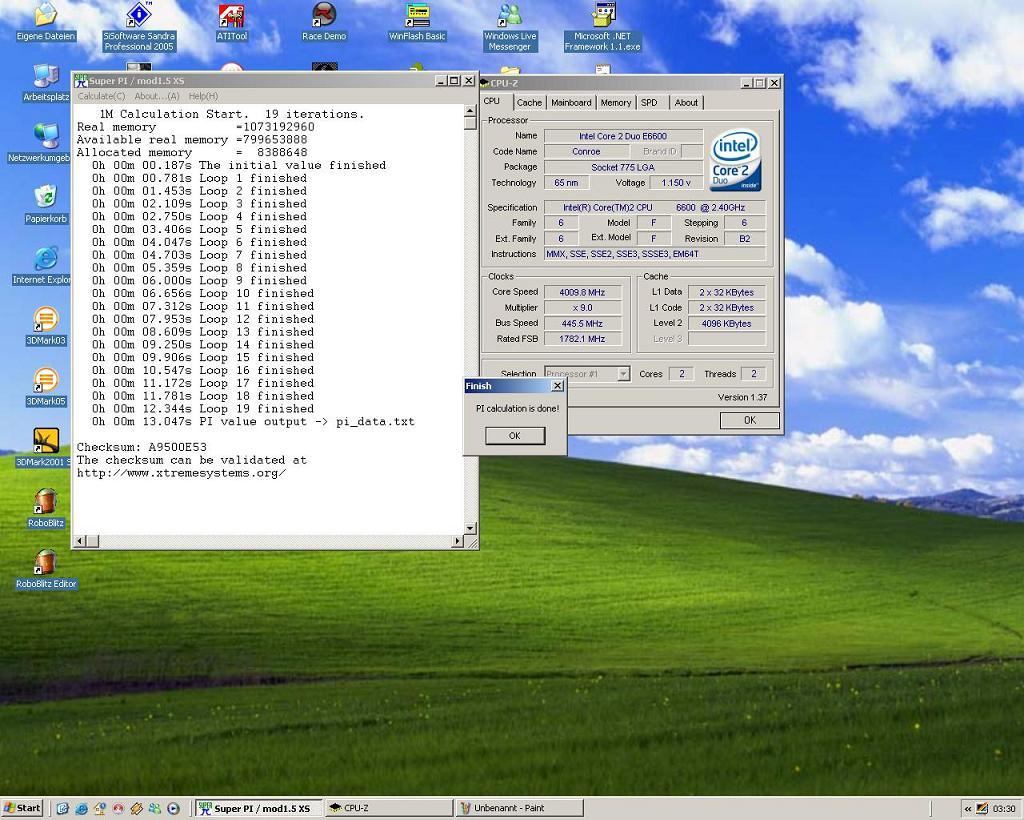The image size is (1024, 820).
Task: Switch to the SPD tab in CPU-Z
Action: [649, 102]
